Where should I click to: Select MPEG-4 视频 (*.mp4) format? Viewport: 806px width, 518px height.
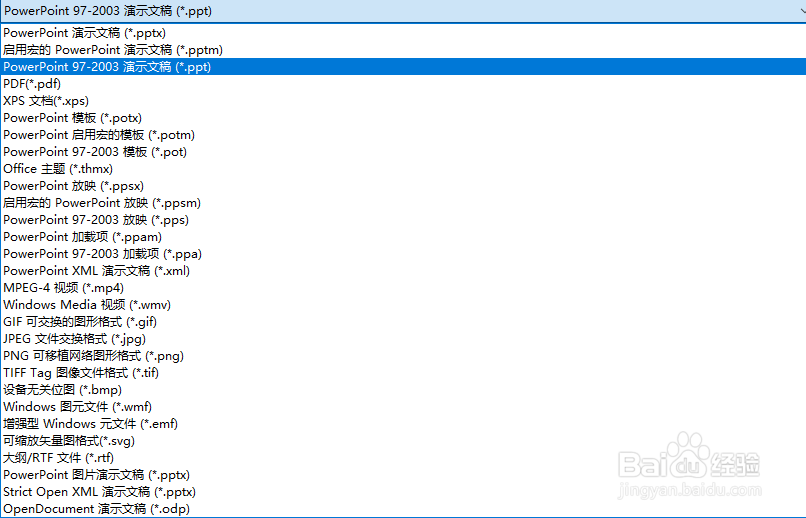tap(403, 287)
